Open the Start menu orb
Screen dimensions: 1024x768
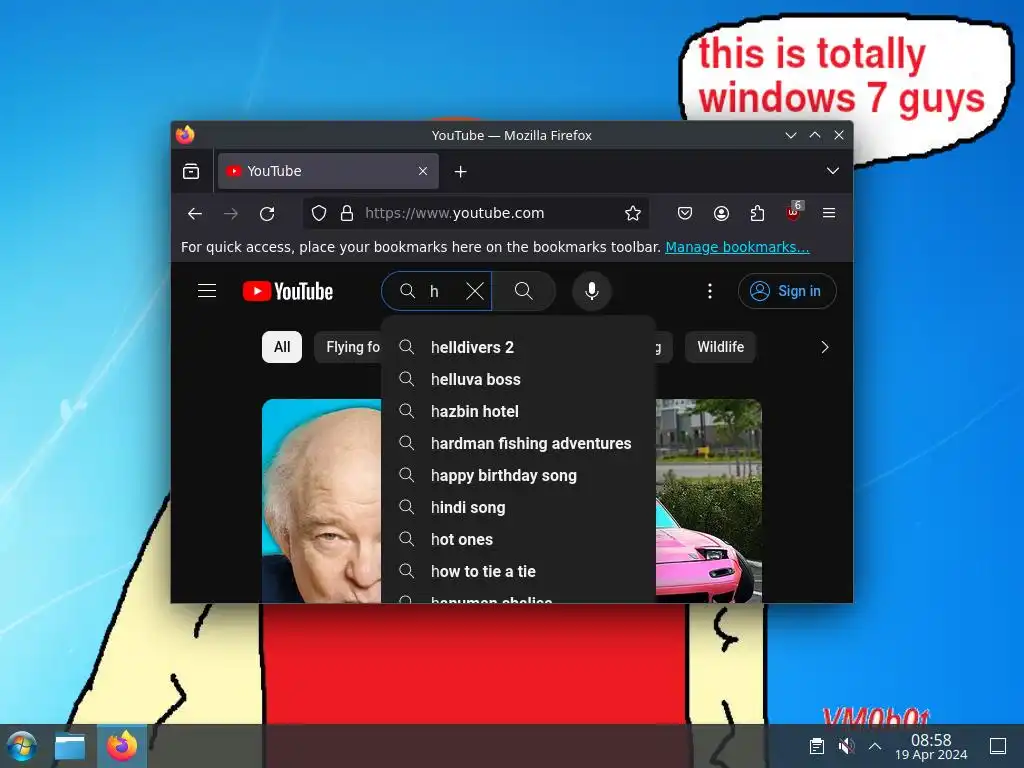22,746
